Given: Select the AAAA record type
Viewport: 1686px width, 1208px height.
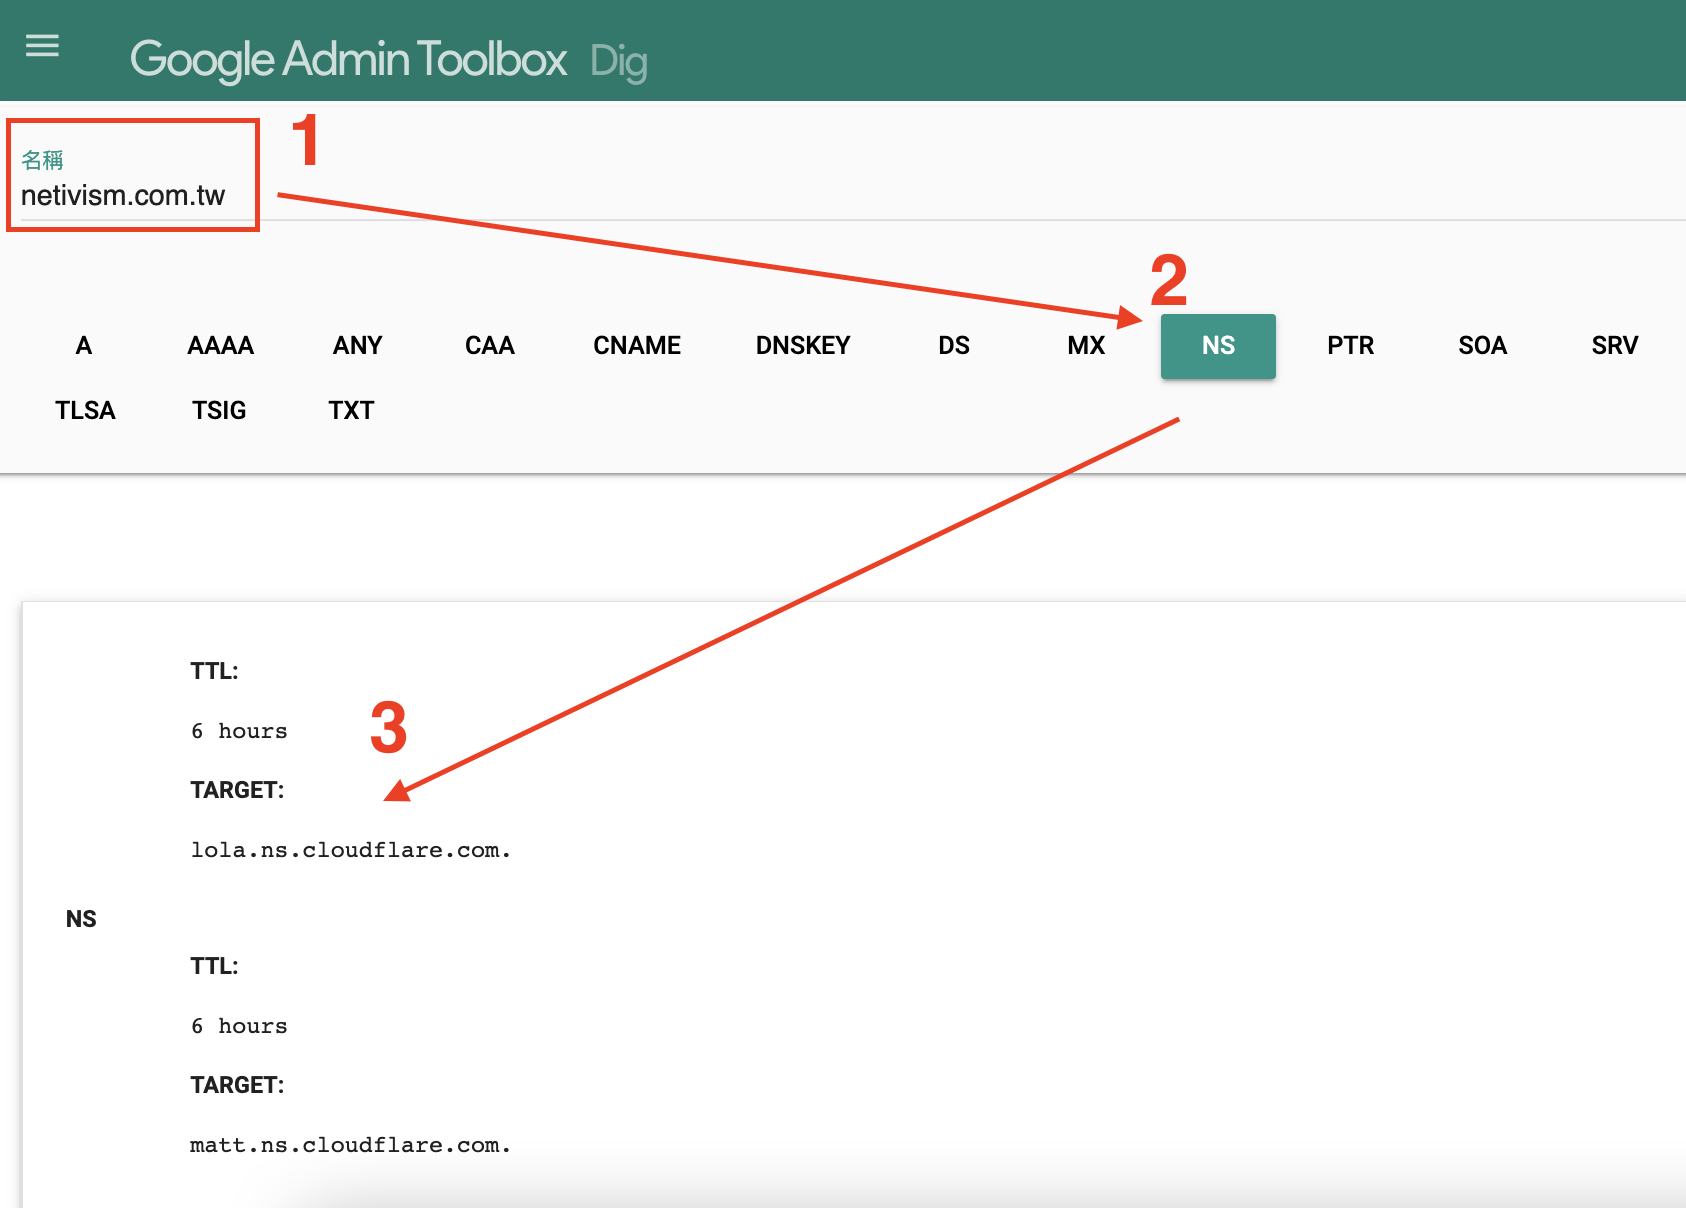Looking at the screenshot, I should point(220,346).
